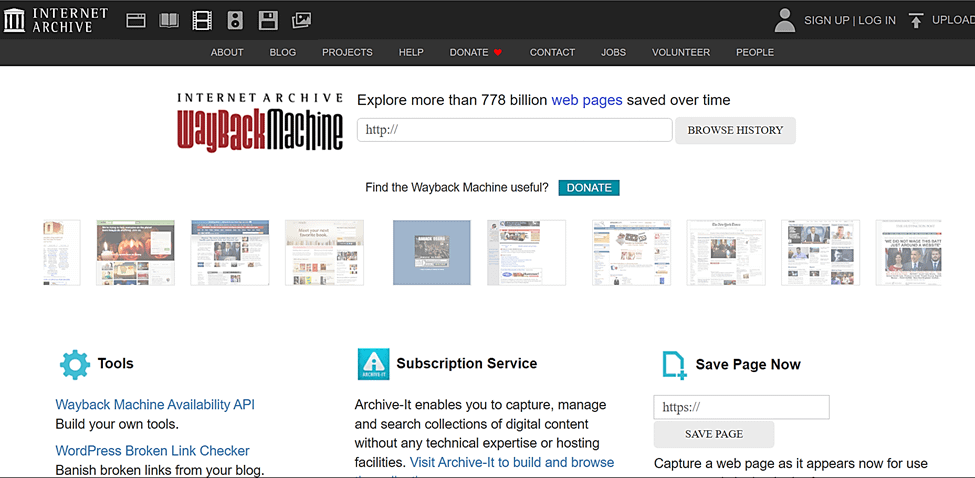The height and width of the screenshot is (478, 975).
Task: Click the red heart beside Donate
Action: pos(497,53)
